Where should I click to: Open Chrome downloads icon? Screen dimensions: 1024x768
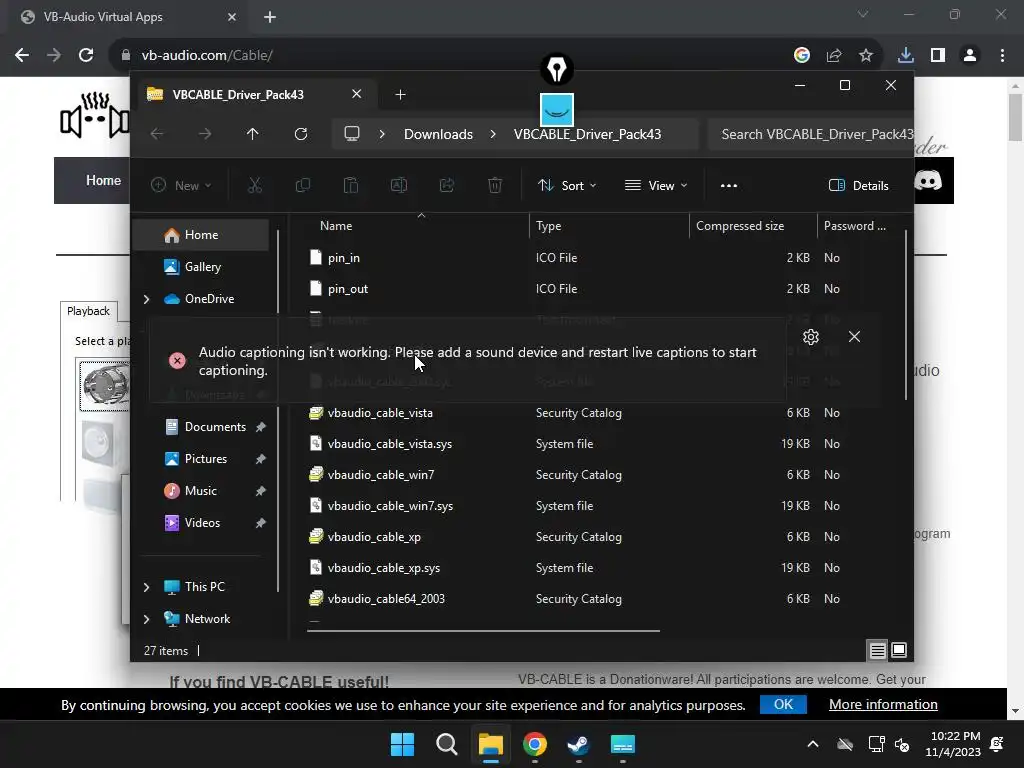click(906, 56)
